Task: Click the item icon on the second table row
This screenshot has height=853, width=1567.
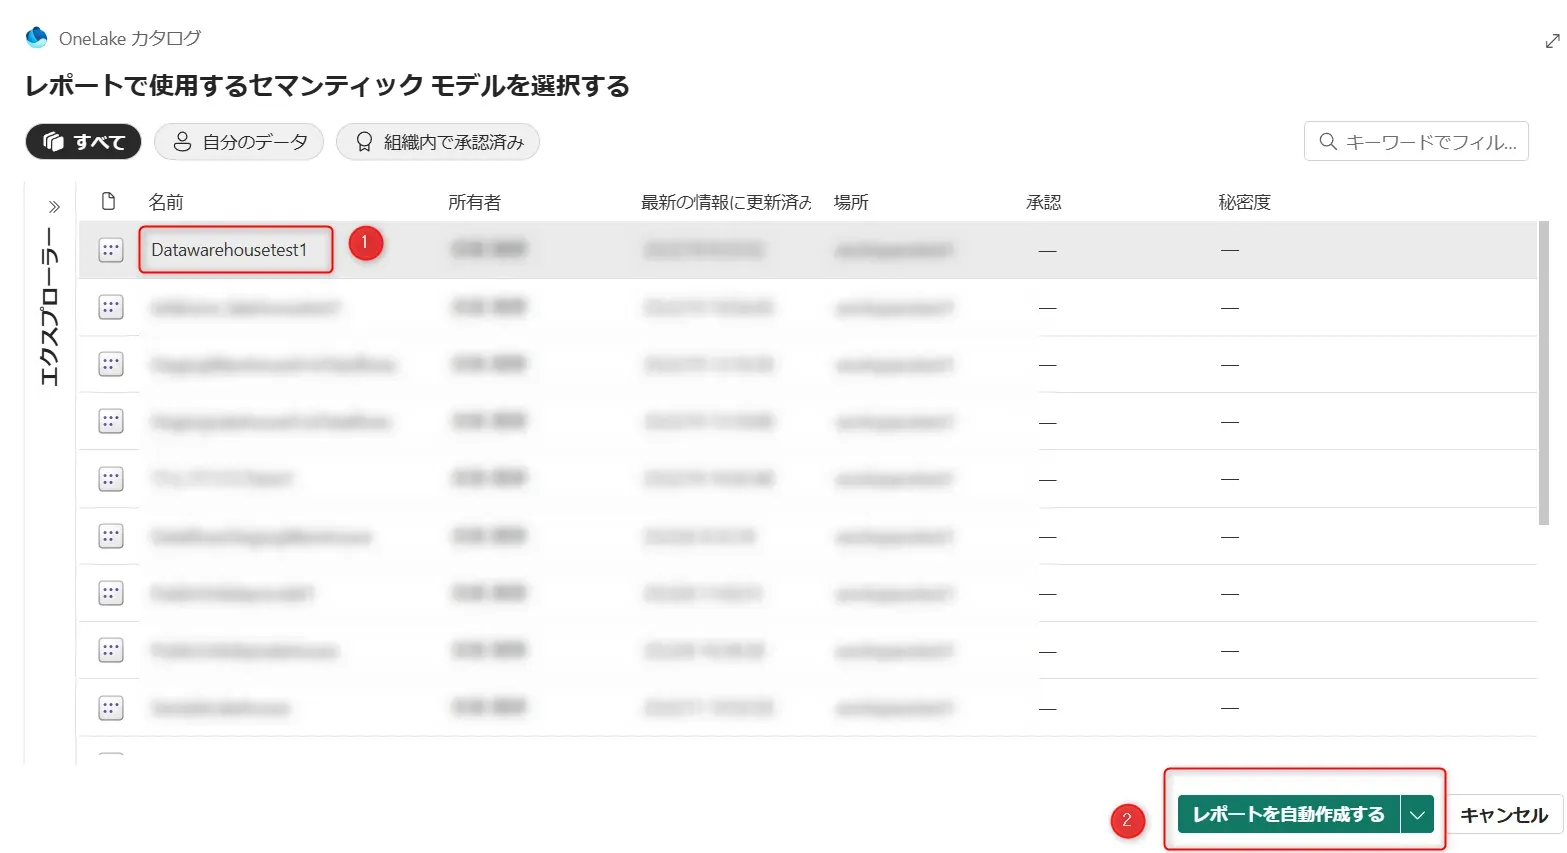Action: [x=109, y=307]
